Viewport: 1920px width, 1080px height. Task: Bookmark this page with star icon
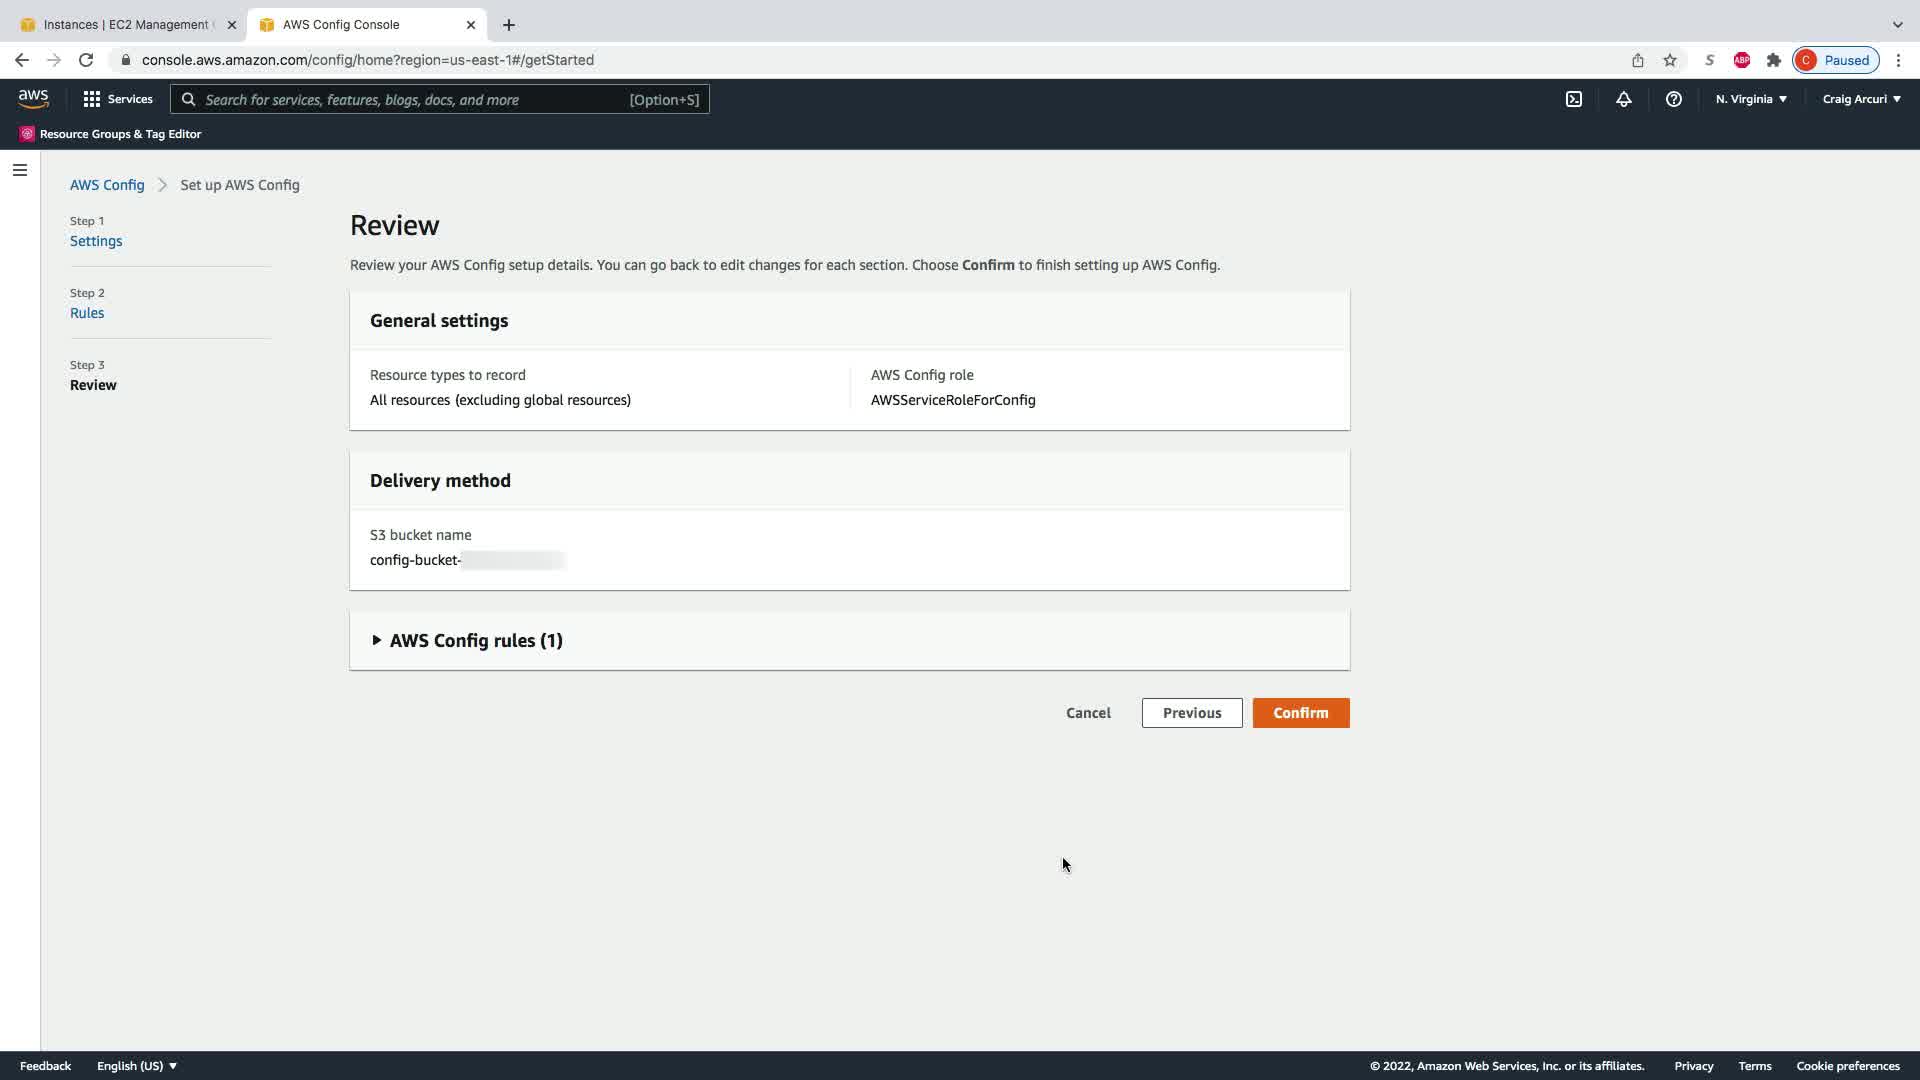1669,60
